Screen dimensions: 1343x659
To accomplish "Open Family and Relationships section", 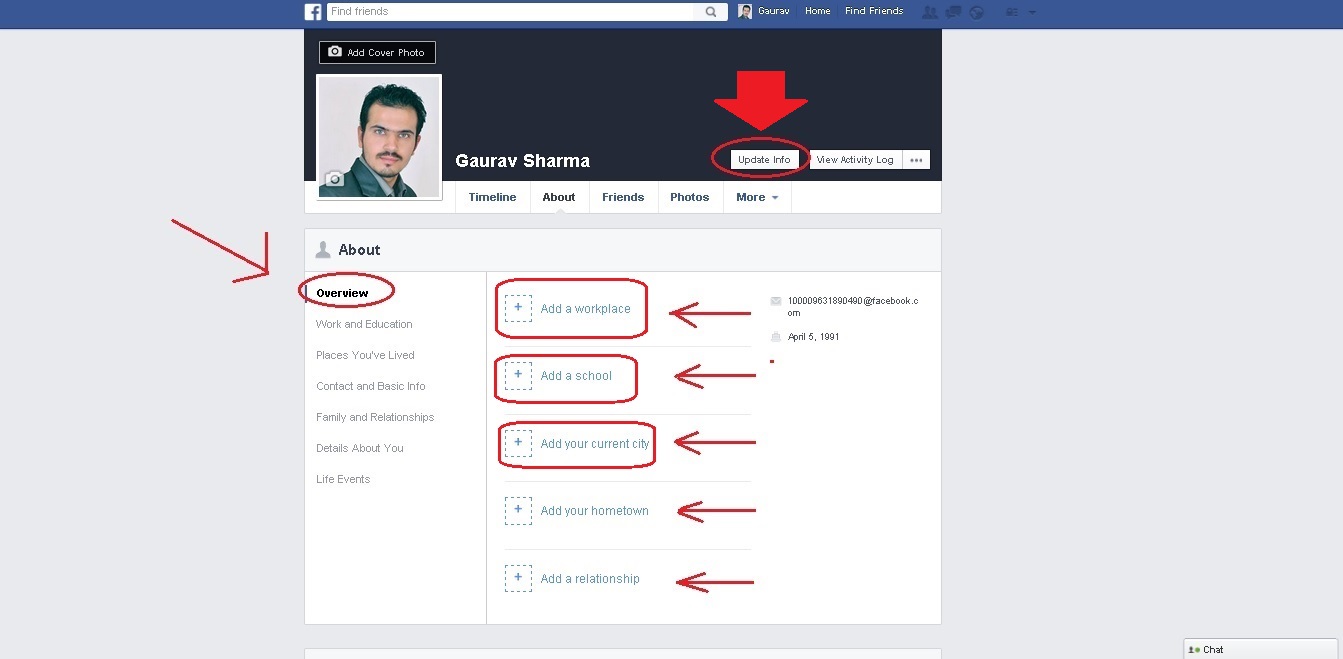I will click(375, 417).
